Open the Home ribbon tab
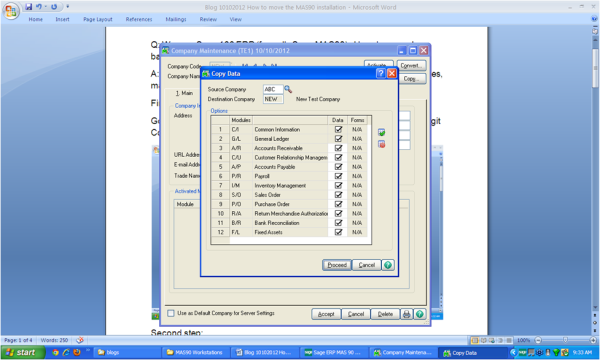The width and height of the screenshot is (600, 360). [x=36, y=19]
